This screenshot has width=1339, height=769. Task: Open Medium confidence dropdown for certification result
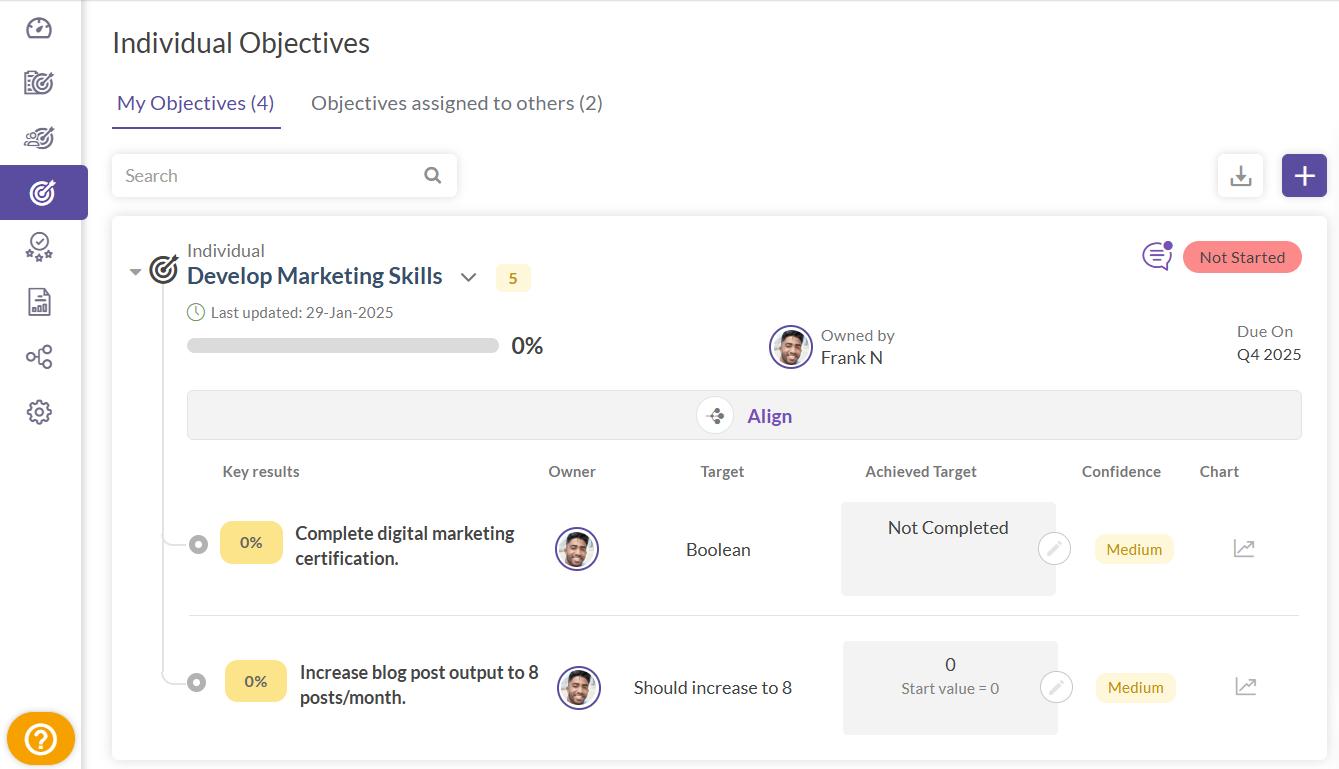(1134, 549)
